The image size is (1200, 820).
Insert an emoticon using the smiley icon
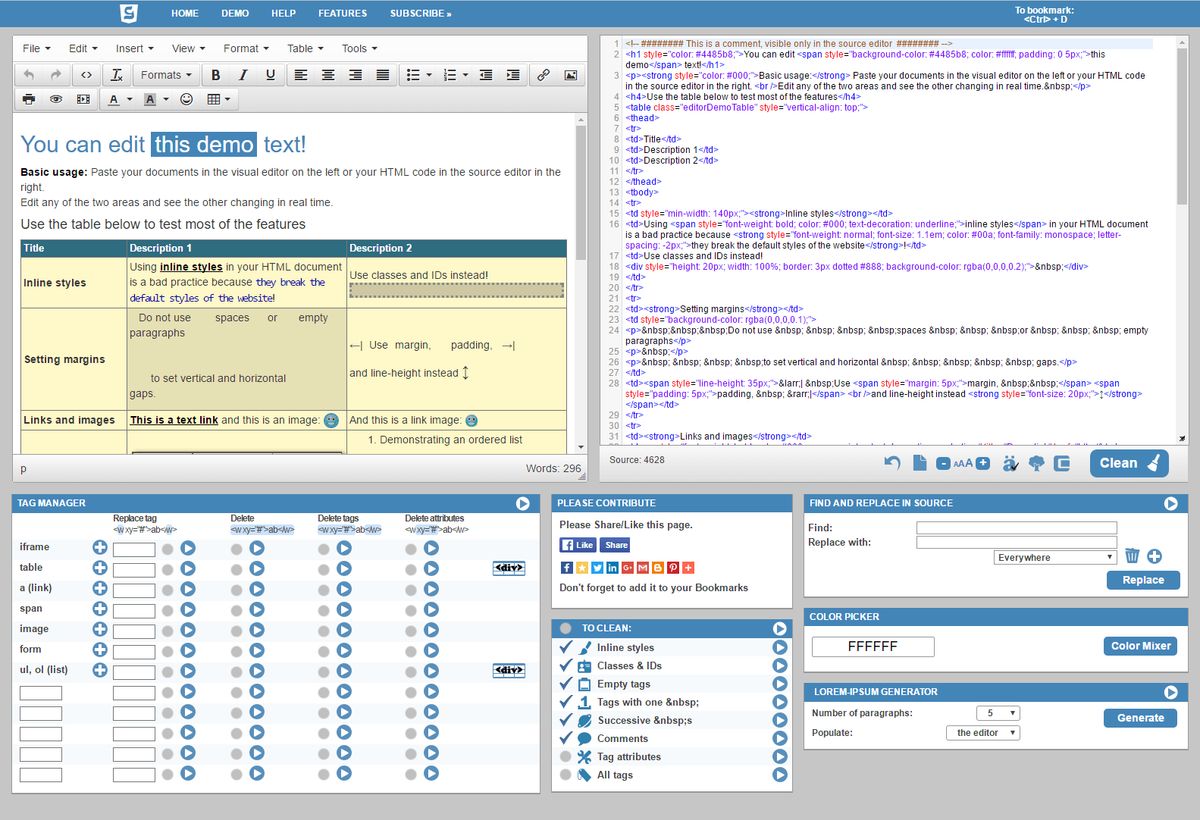tap(187, 99)
